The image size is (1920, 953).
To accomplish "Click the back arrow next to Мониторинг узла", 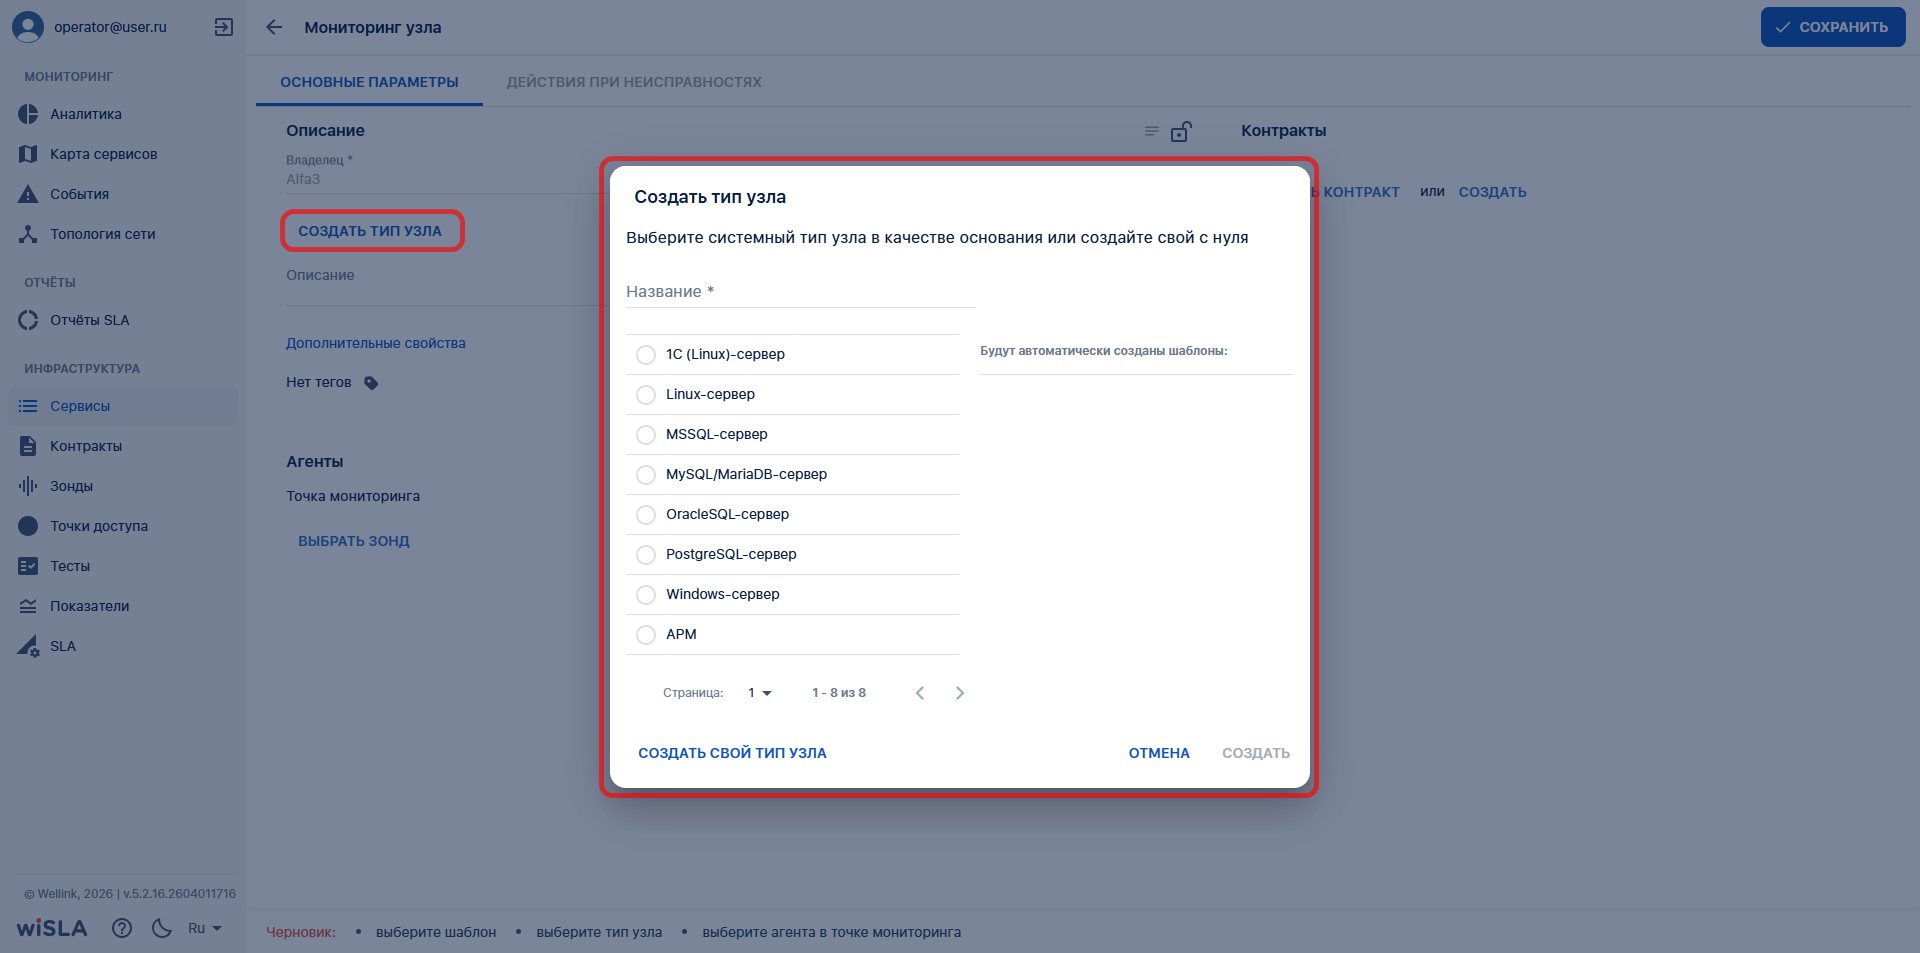I will (274, 27).
